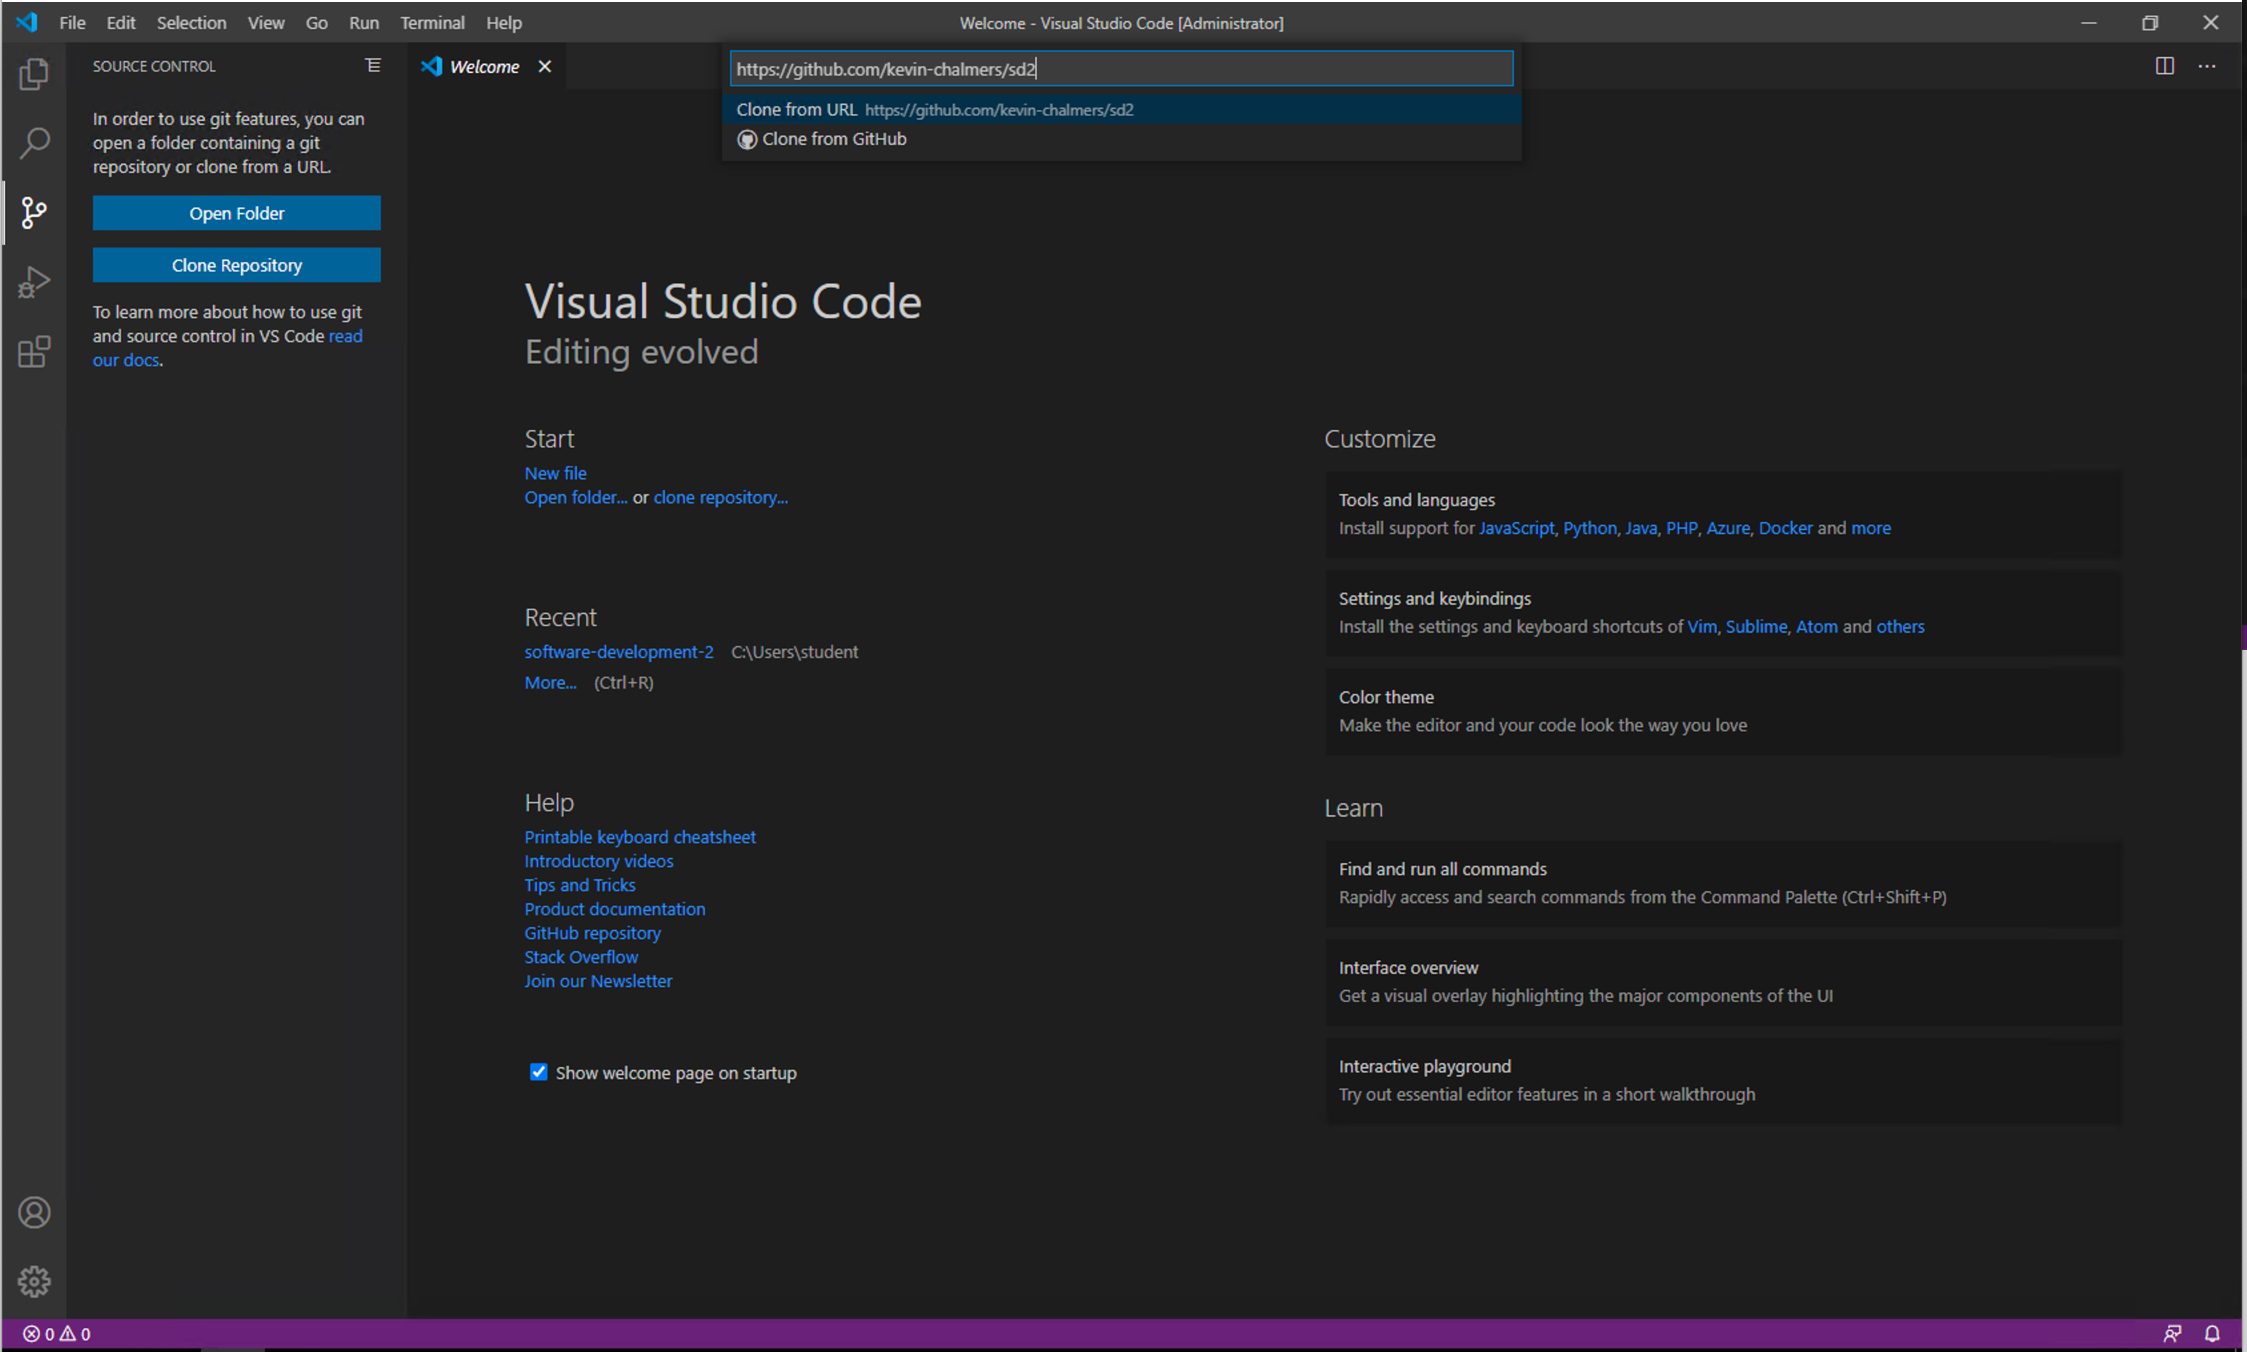The width and height of the screenshot is (2247, 1352).
Task: Click the feedback icon in status bar
Action: point(2172,1333)
